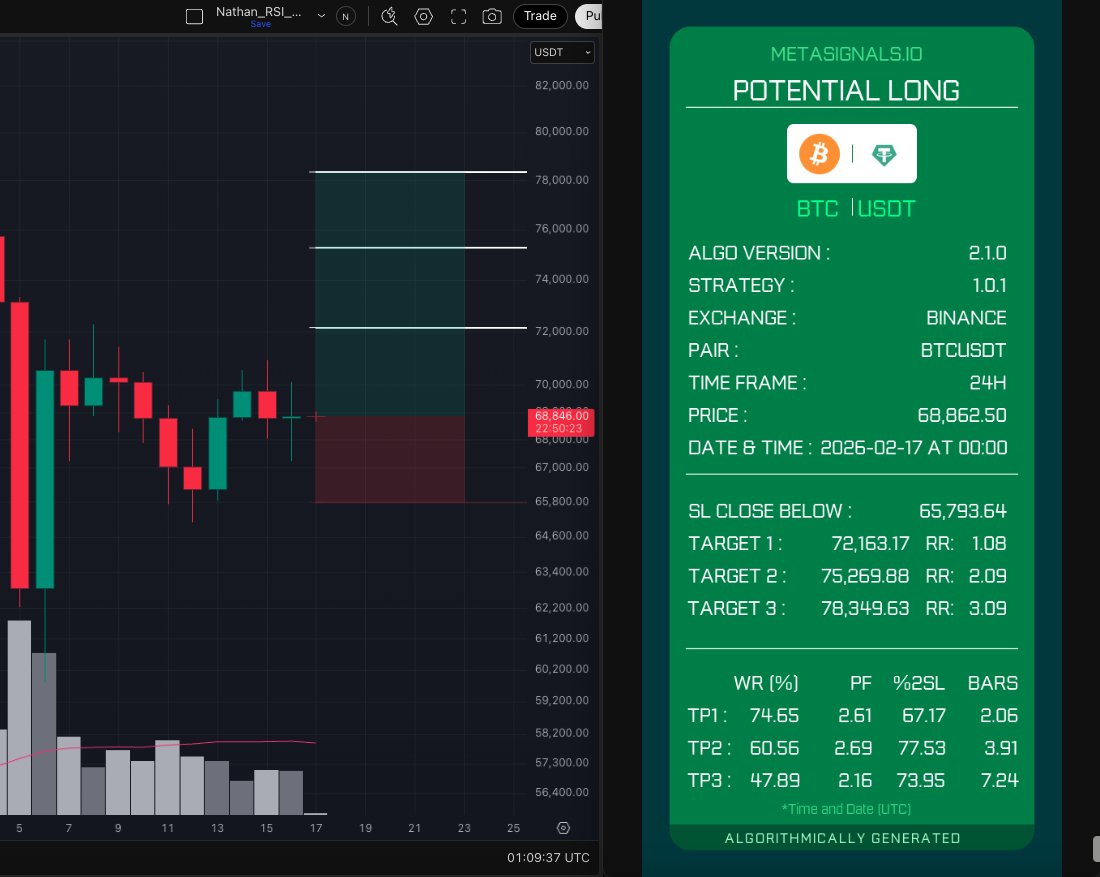The image size is (1100, 877).
Task: Click the date 2026-02-17 AT 00:00
Action: pyautogui.click(x=913, y=448)
